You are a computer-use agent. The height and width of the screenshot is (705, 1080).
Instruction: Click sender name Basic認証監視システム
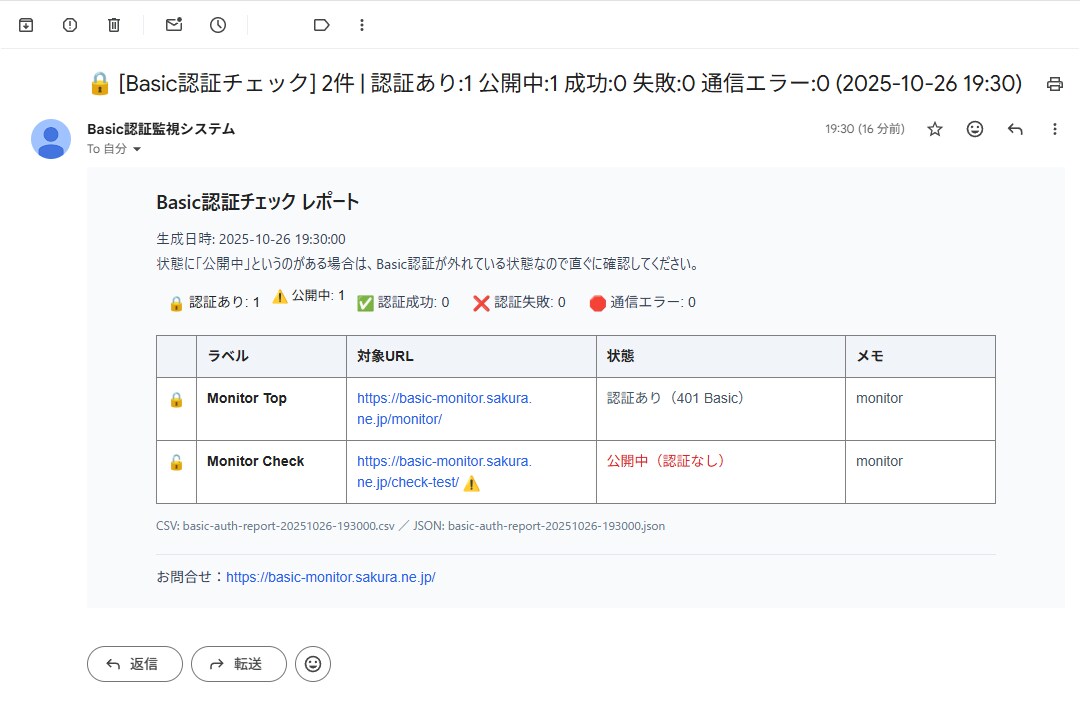click(x=161, y=129)
